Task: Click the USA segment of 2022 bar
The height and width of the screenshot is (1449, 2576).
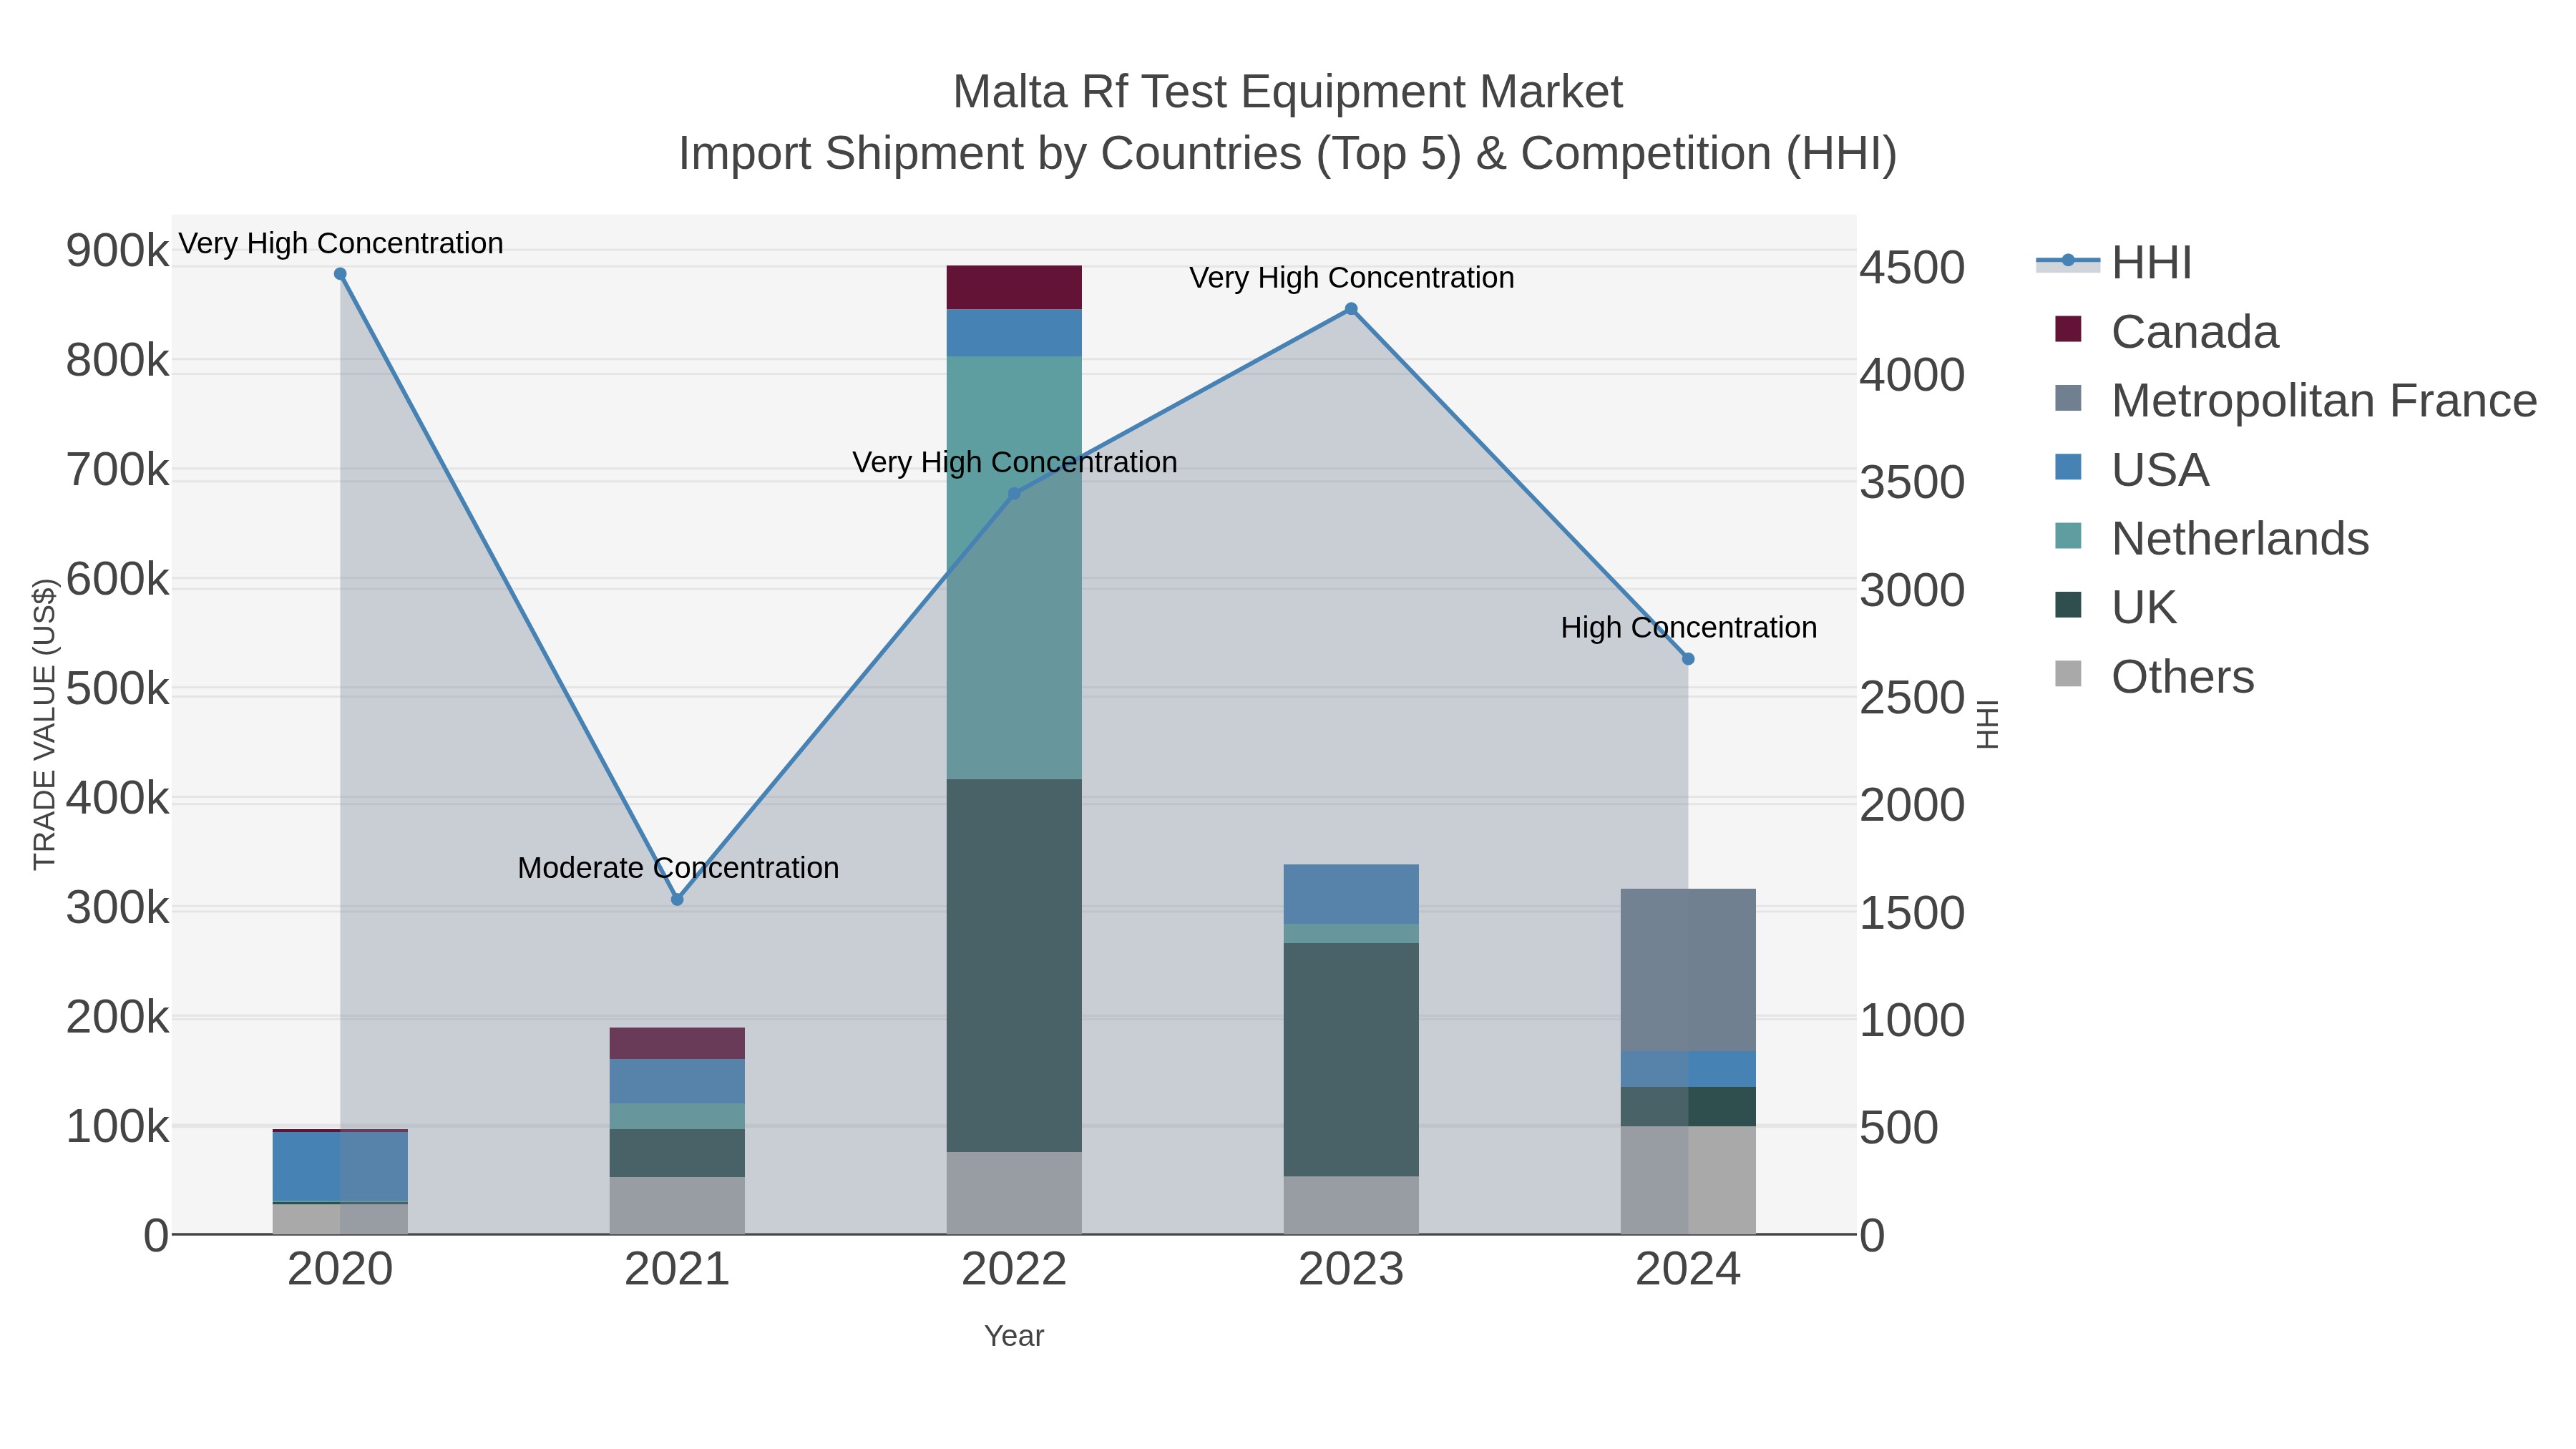Action: tap(1014, 333)
